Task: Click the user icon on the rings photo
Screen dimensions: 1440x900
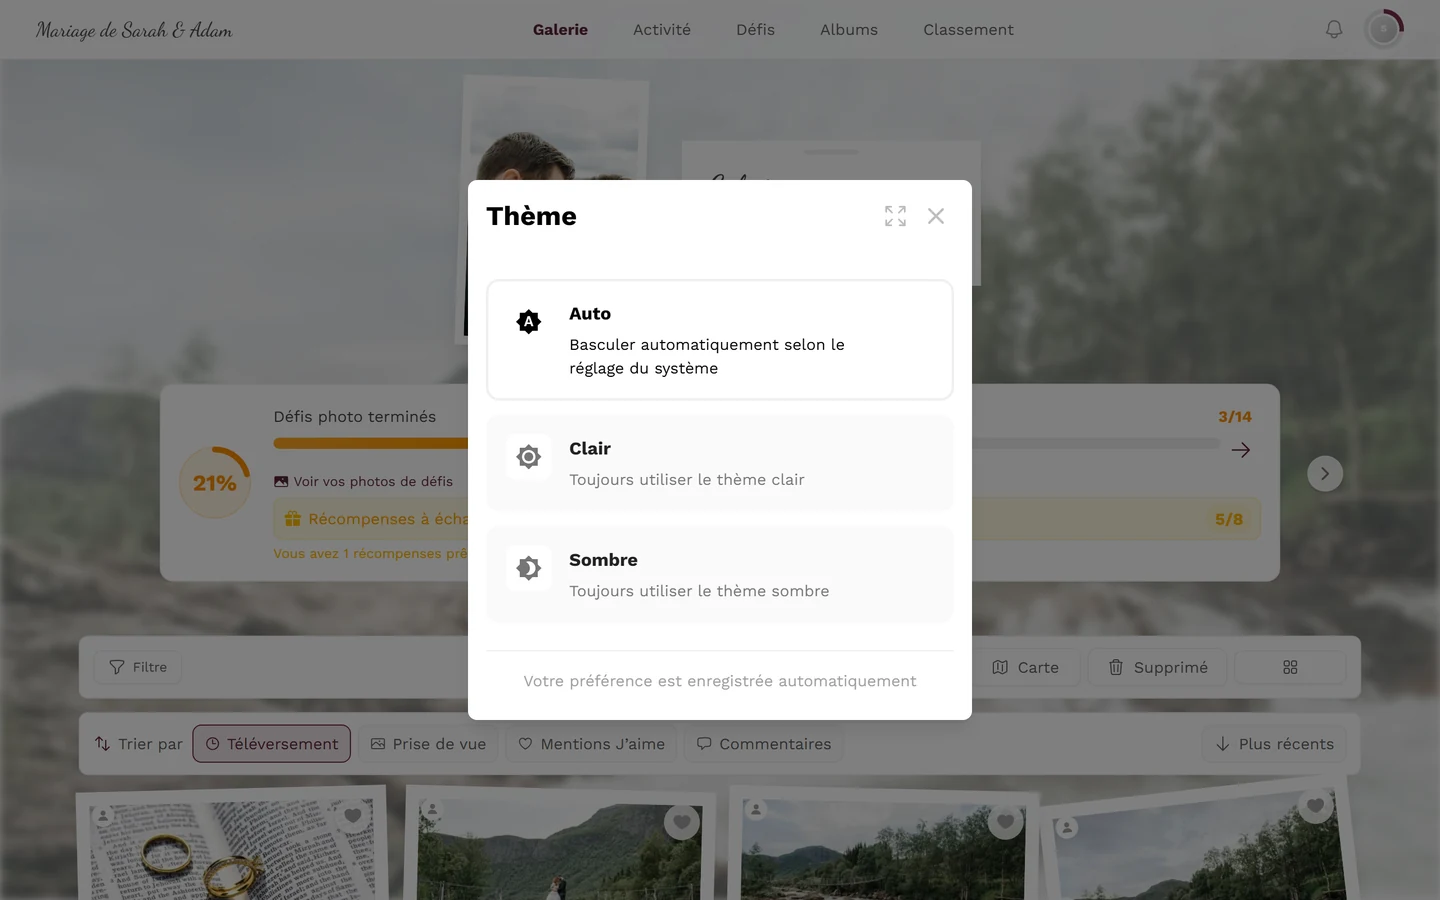Action: pos(103,816)
